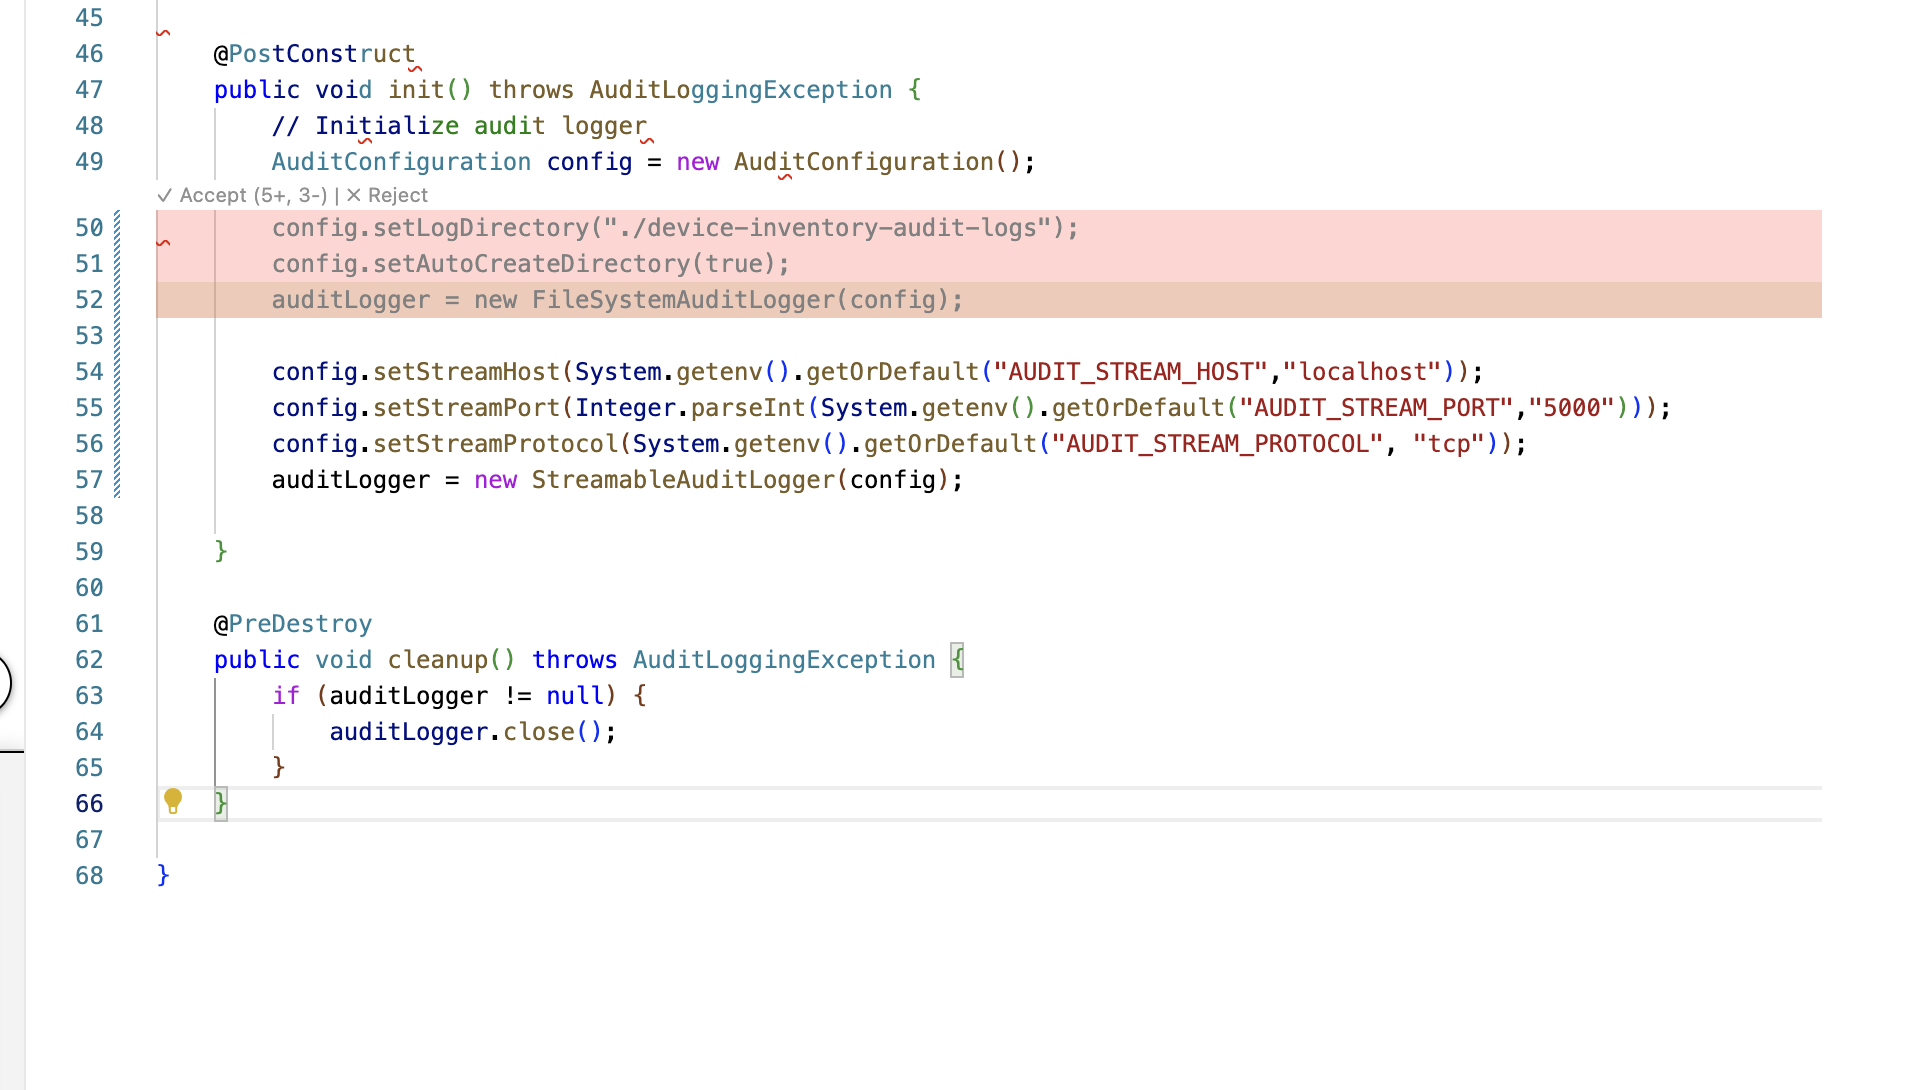The image size is (1924, 1090).
Task: Click the Accept checkmark icon
Action: point(165,196)
